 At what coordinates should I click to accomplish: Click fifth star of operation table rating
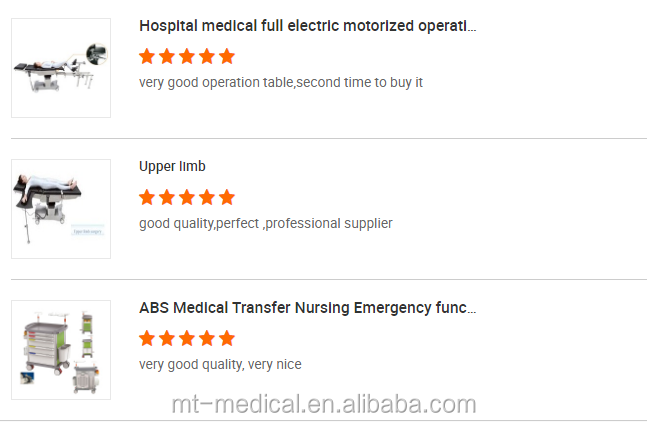tap(227, 56)
